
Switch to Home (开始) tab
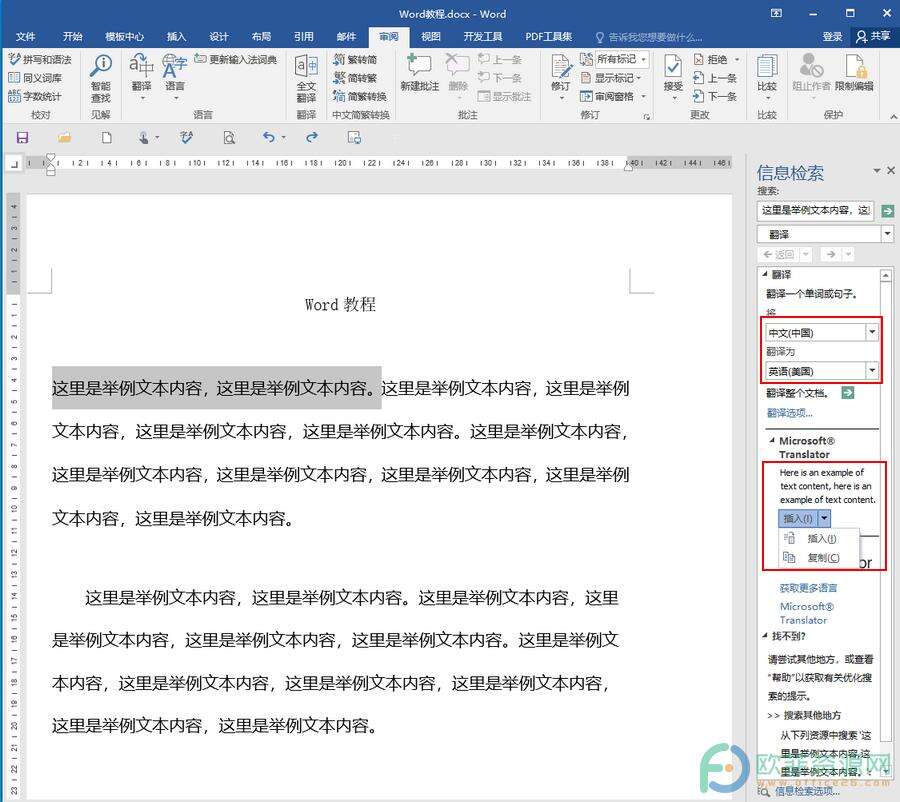pos(72,37)
